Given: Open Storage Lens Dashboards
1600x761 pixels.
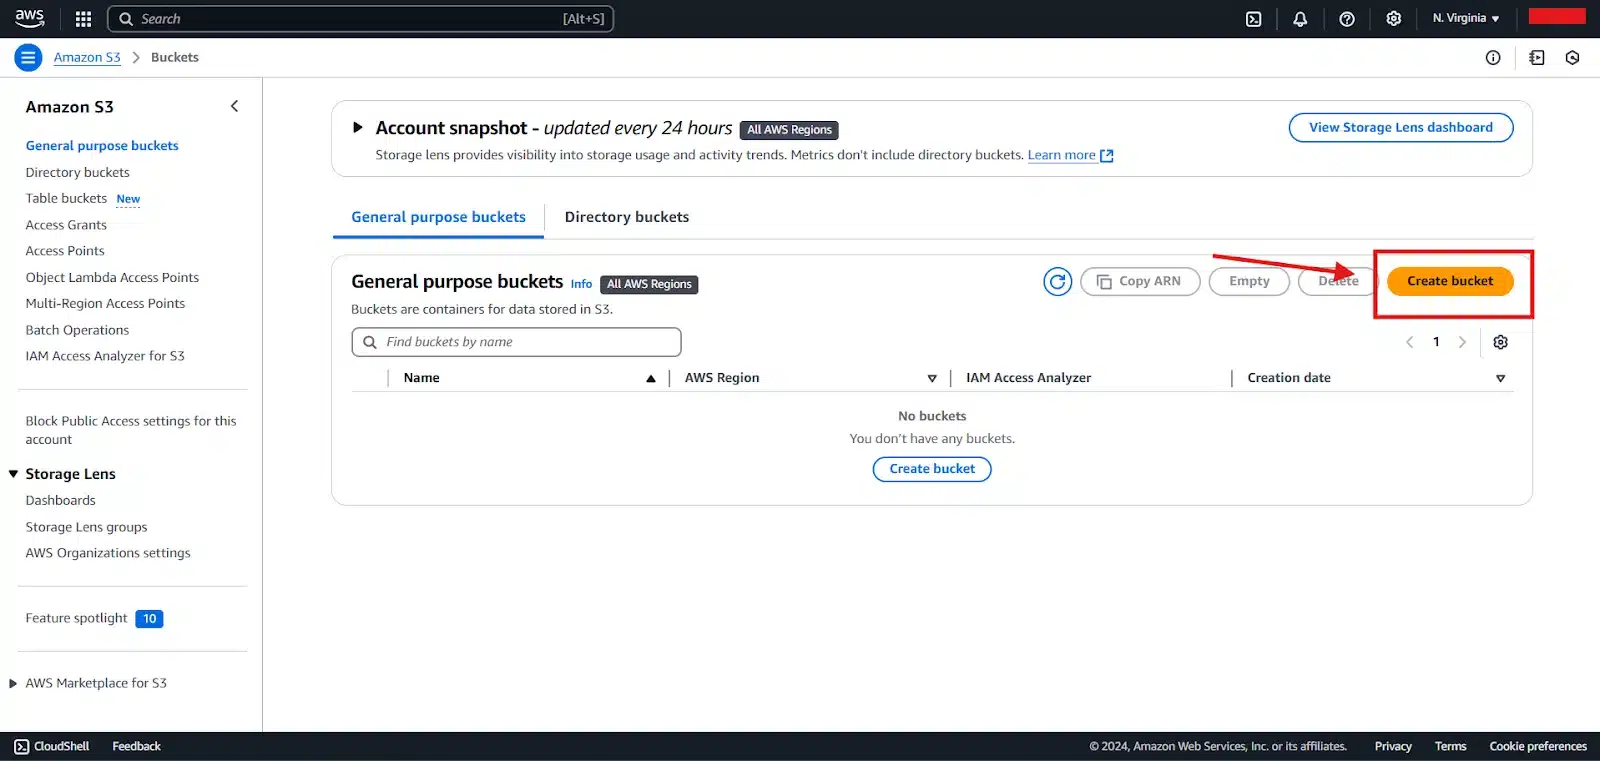Looking at the screenshot, I should (61, 501).
